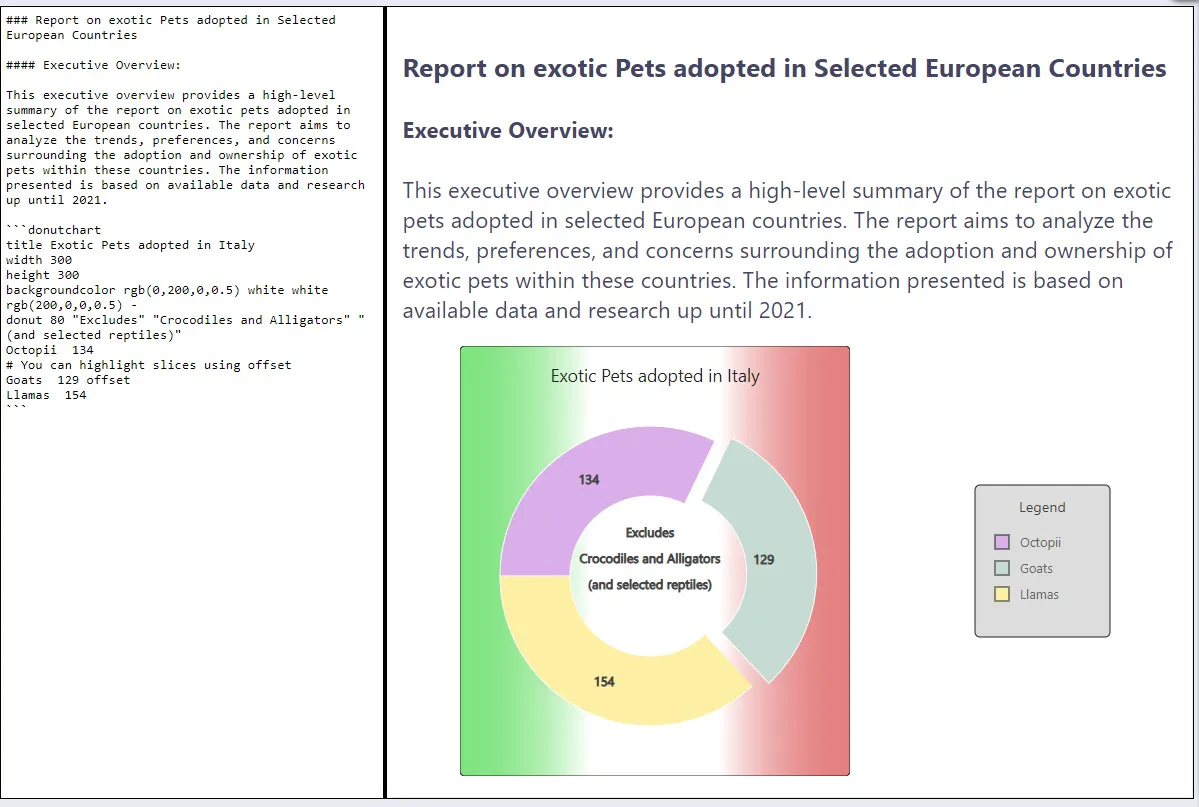This screenshot has width=1199, height=807.
Task: Click the Octopii legend color swatch
Action: (1002, 542)
